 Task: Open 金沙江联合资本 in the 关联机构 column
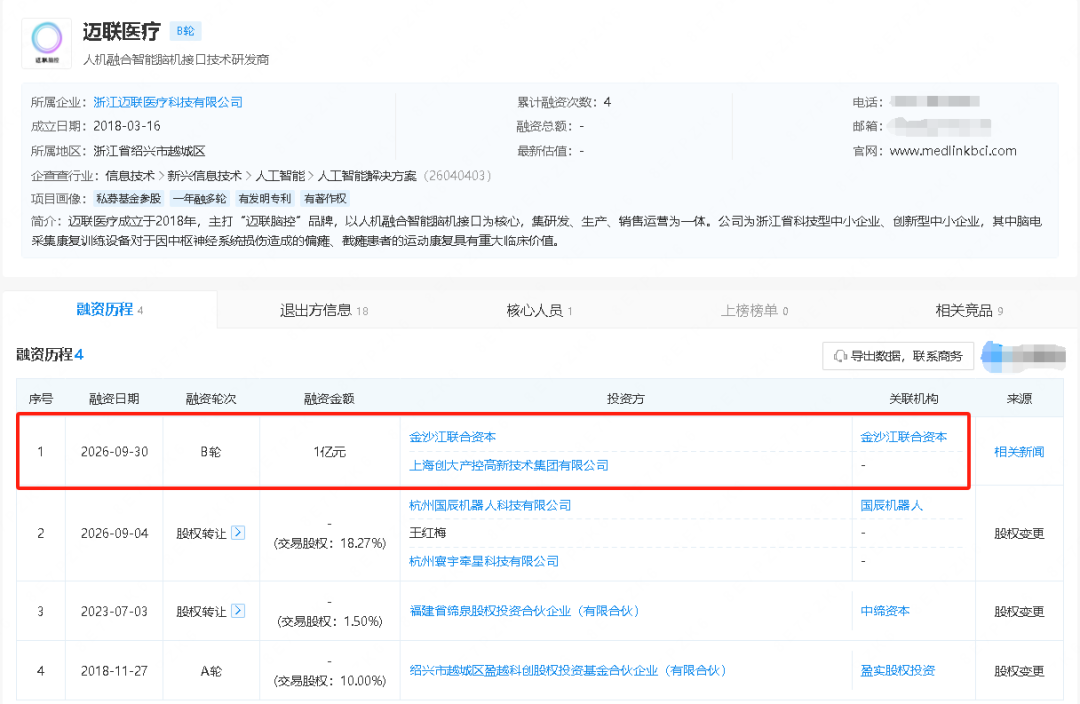point(904,437)
